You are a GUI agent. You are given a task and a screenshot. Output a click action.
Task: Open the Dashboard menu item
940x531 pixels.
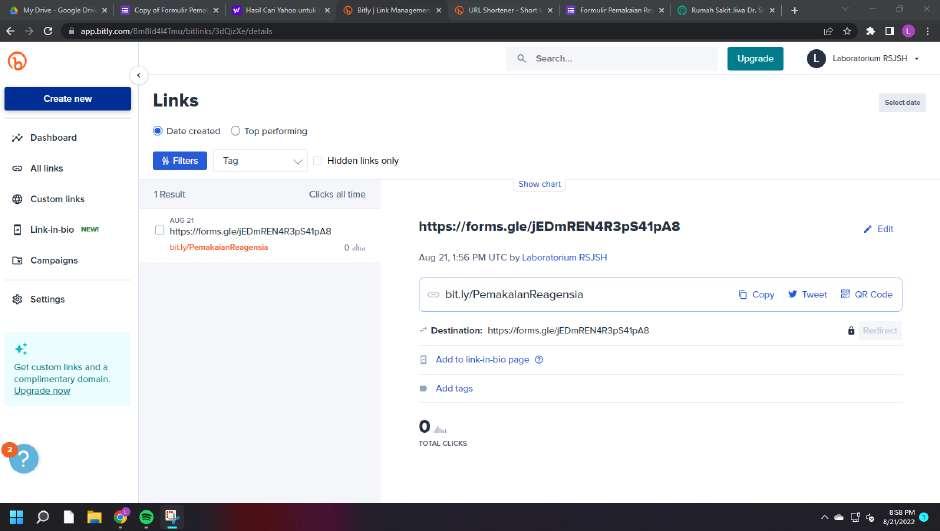53,138
